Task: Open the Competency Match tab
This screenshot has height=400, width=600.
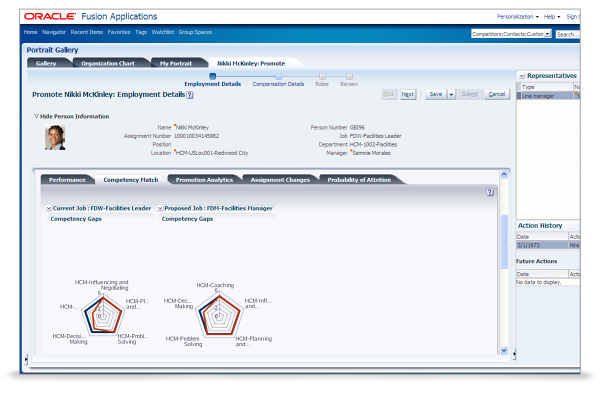Action: point(130,180)
